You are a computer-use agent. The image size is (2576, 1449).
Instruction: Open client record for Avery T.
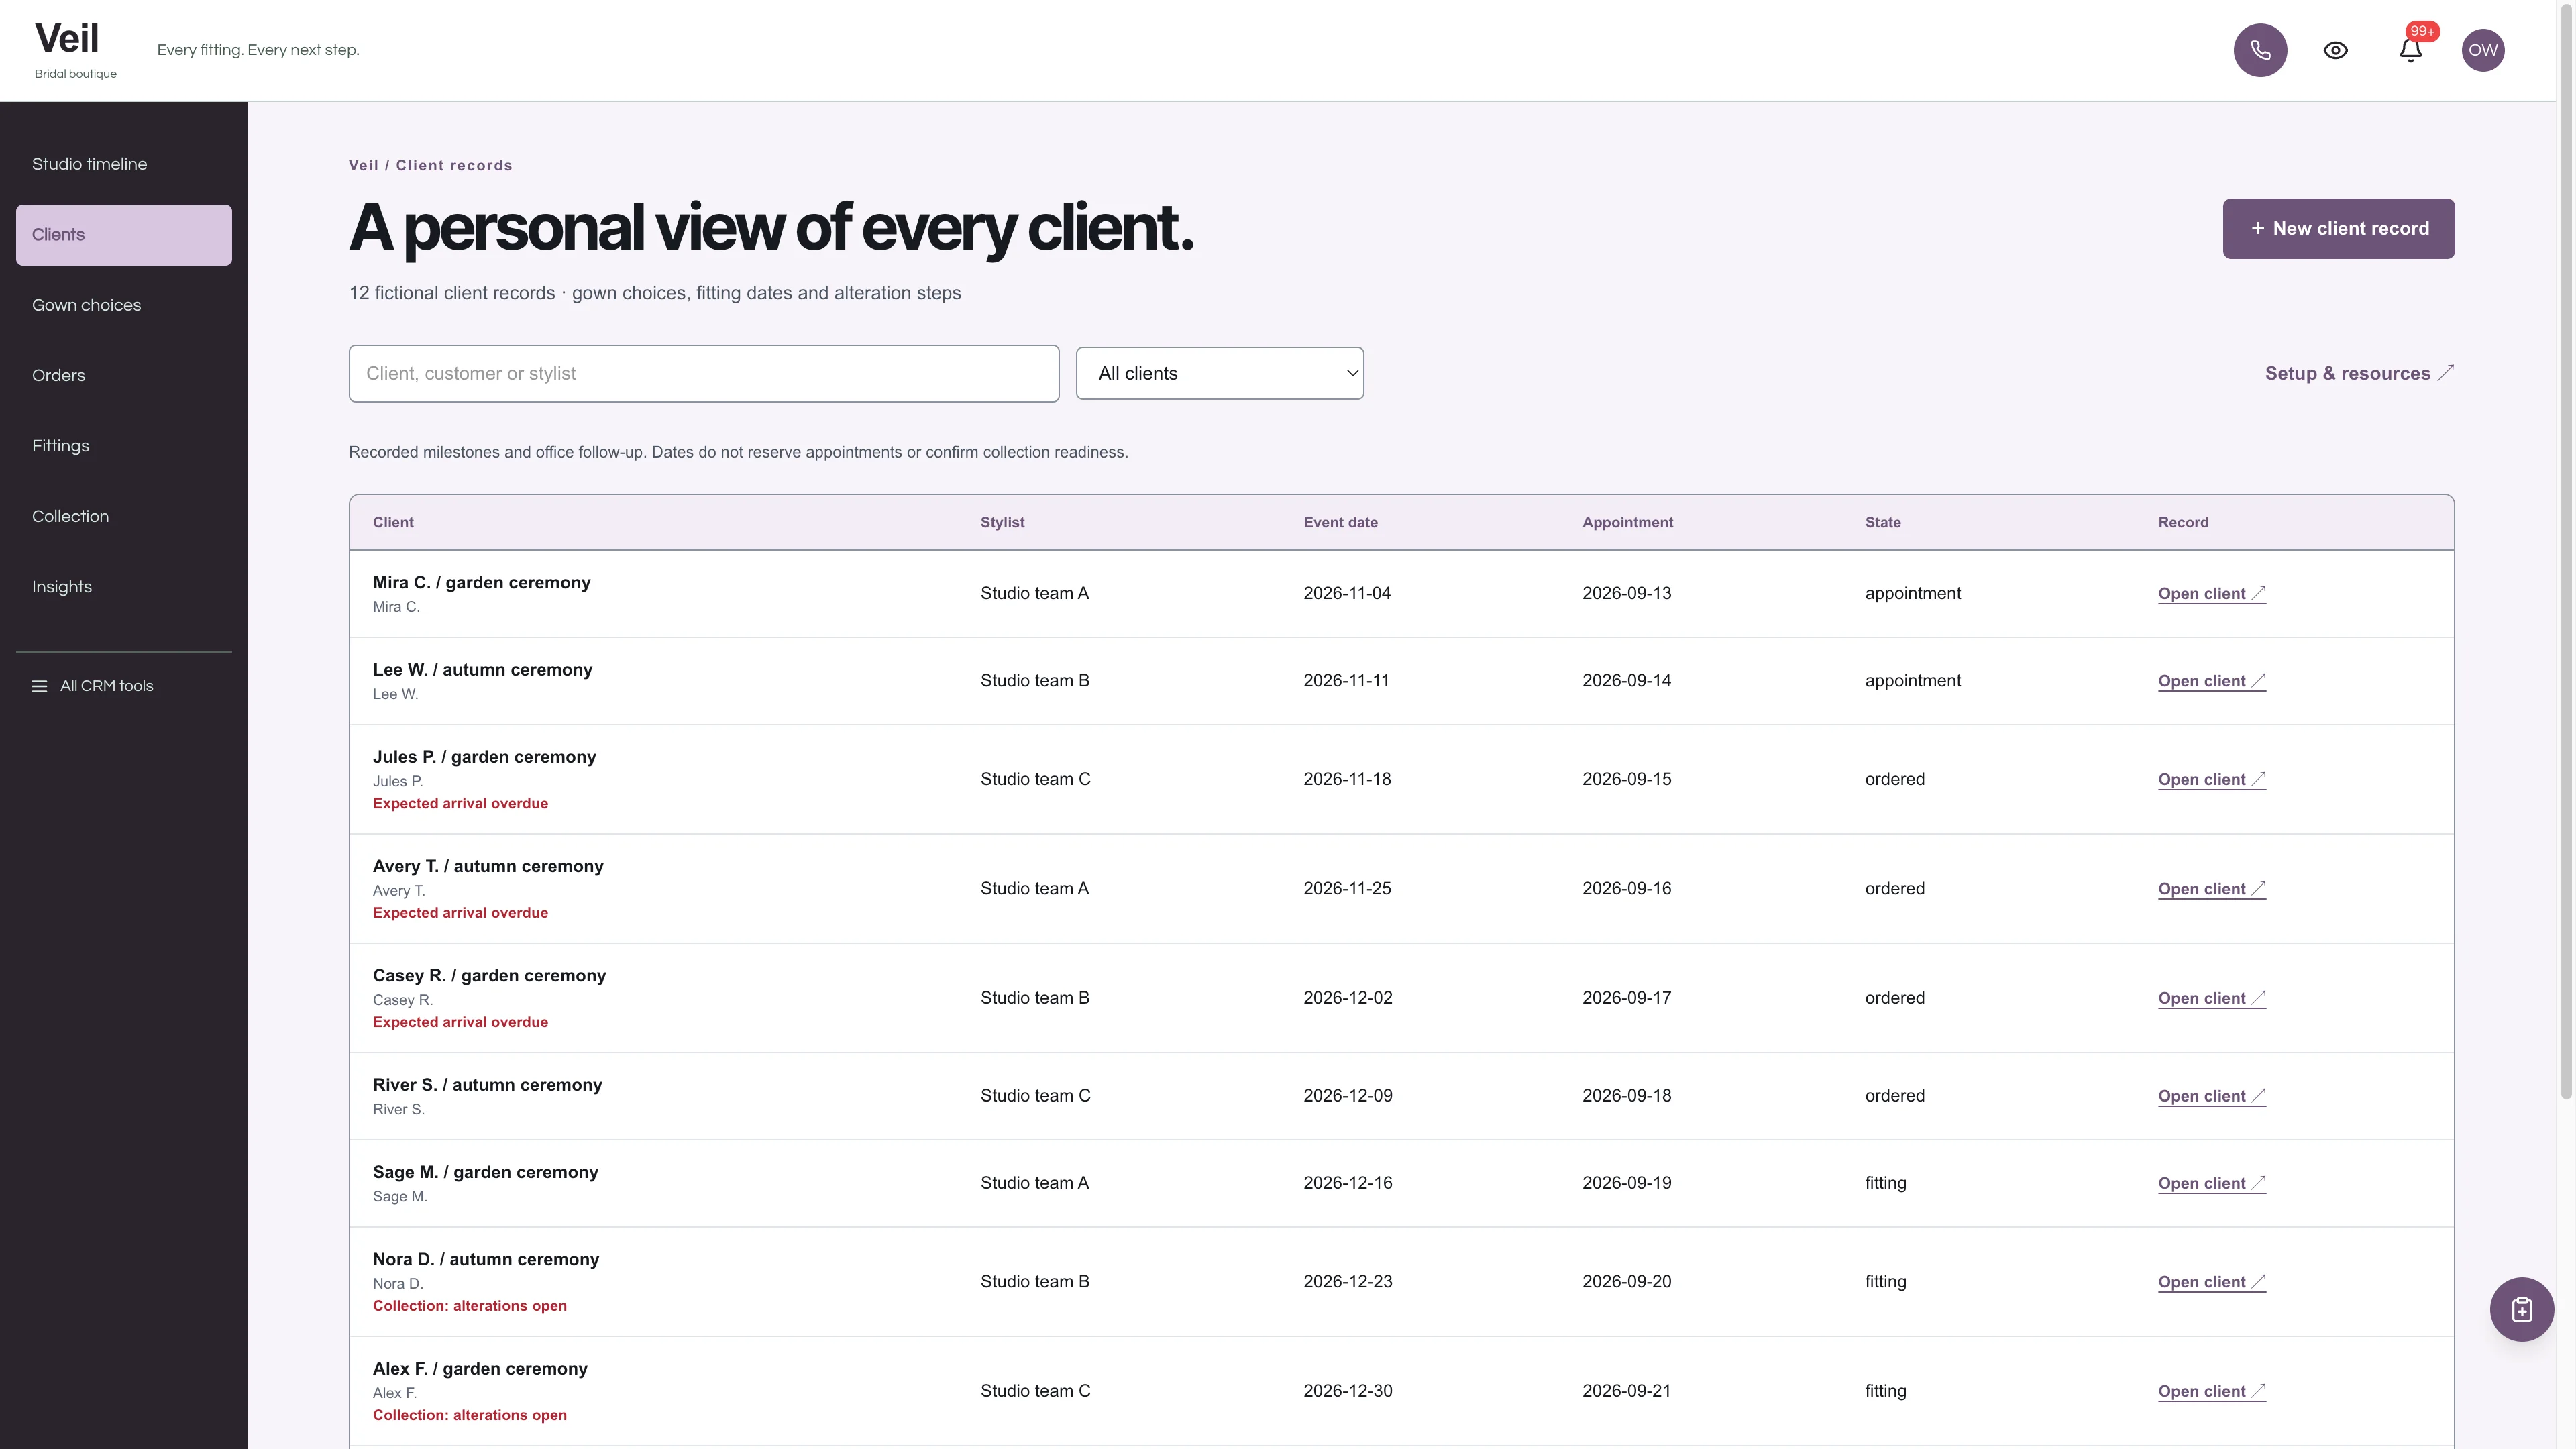[x=2211, y=889]
